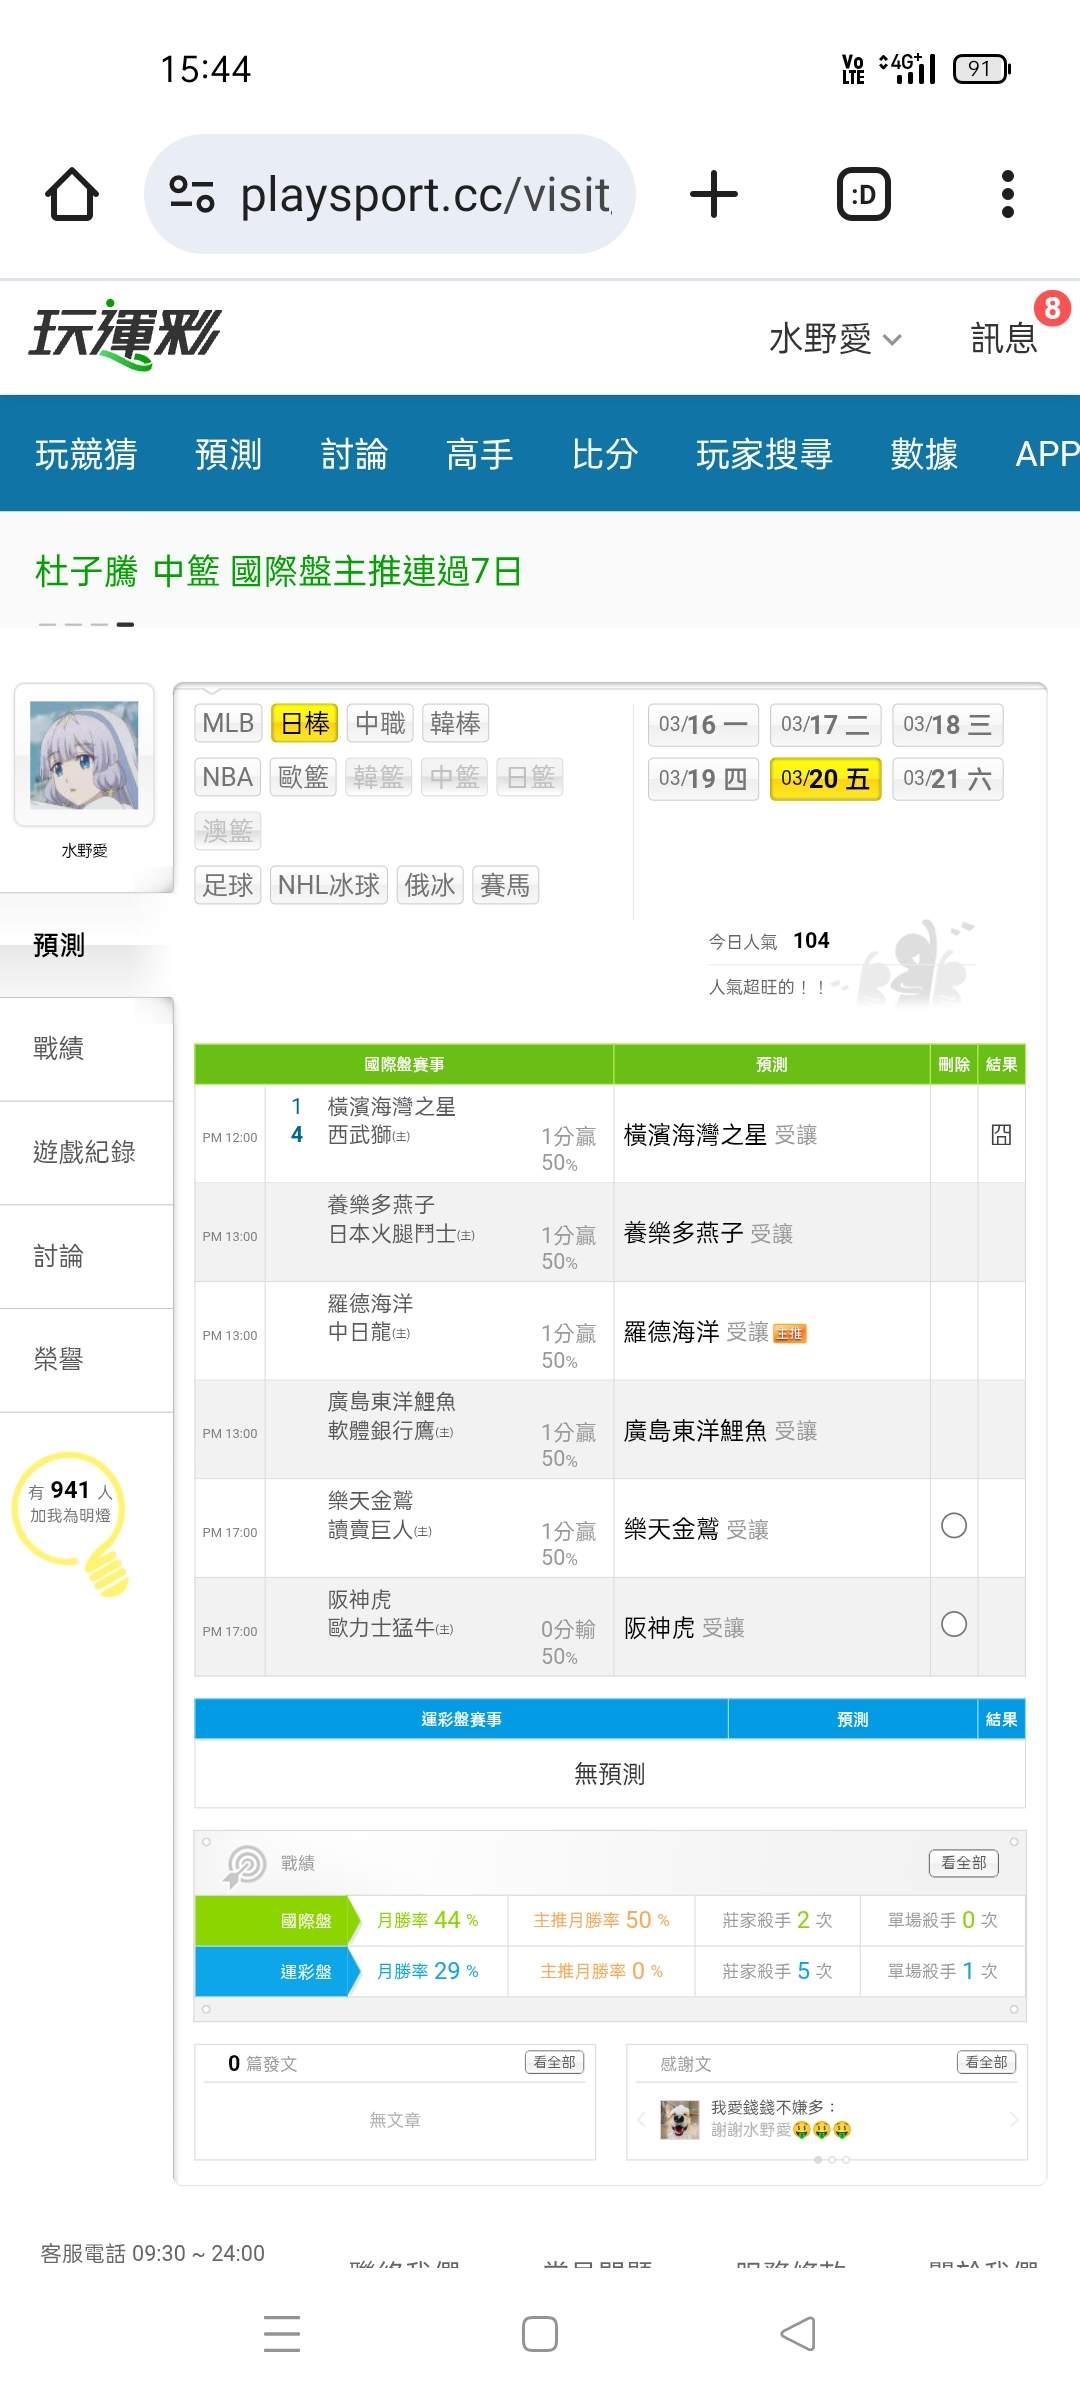Choose date 03/16 一

coord(703,725)
